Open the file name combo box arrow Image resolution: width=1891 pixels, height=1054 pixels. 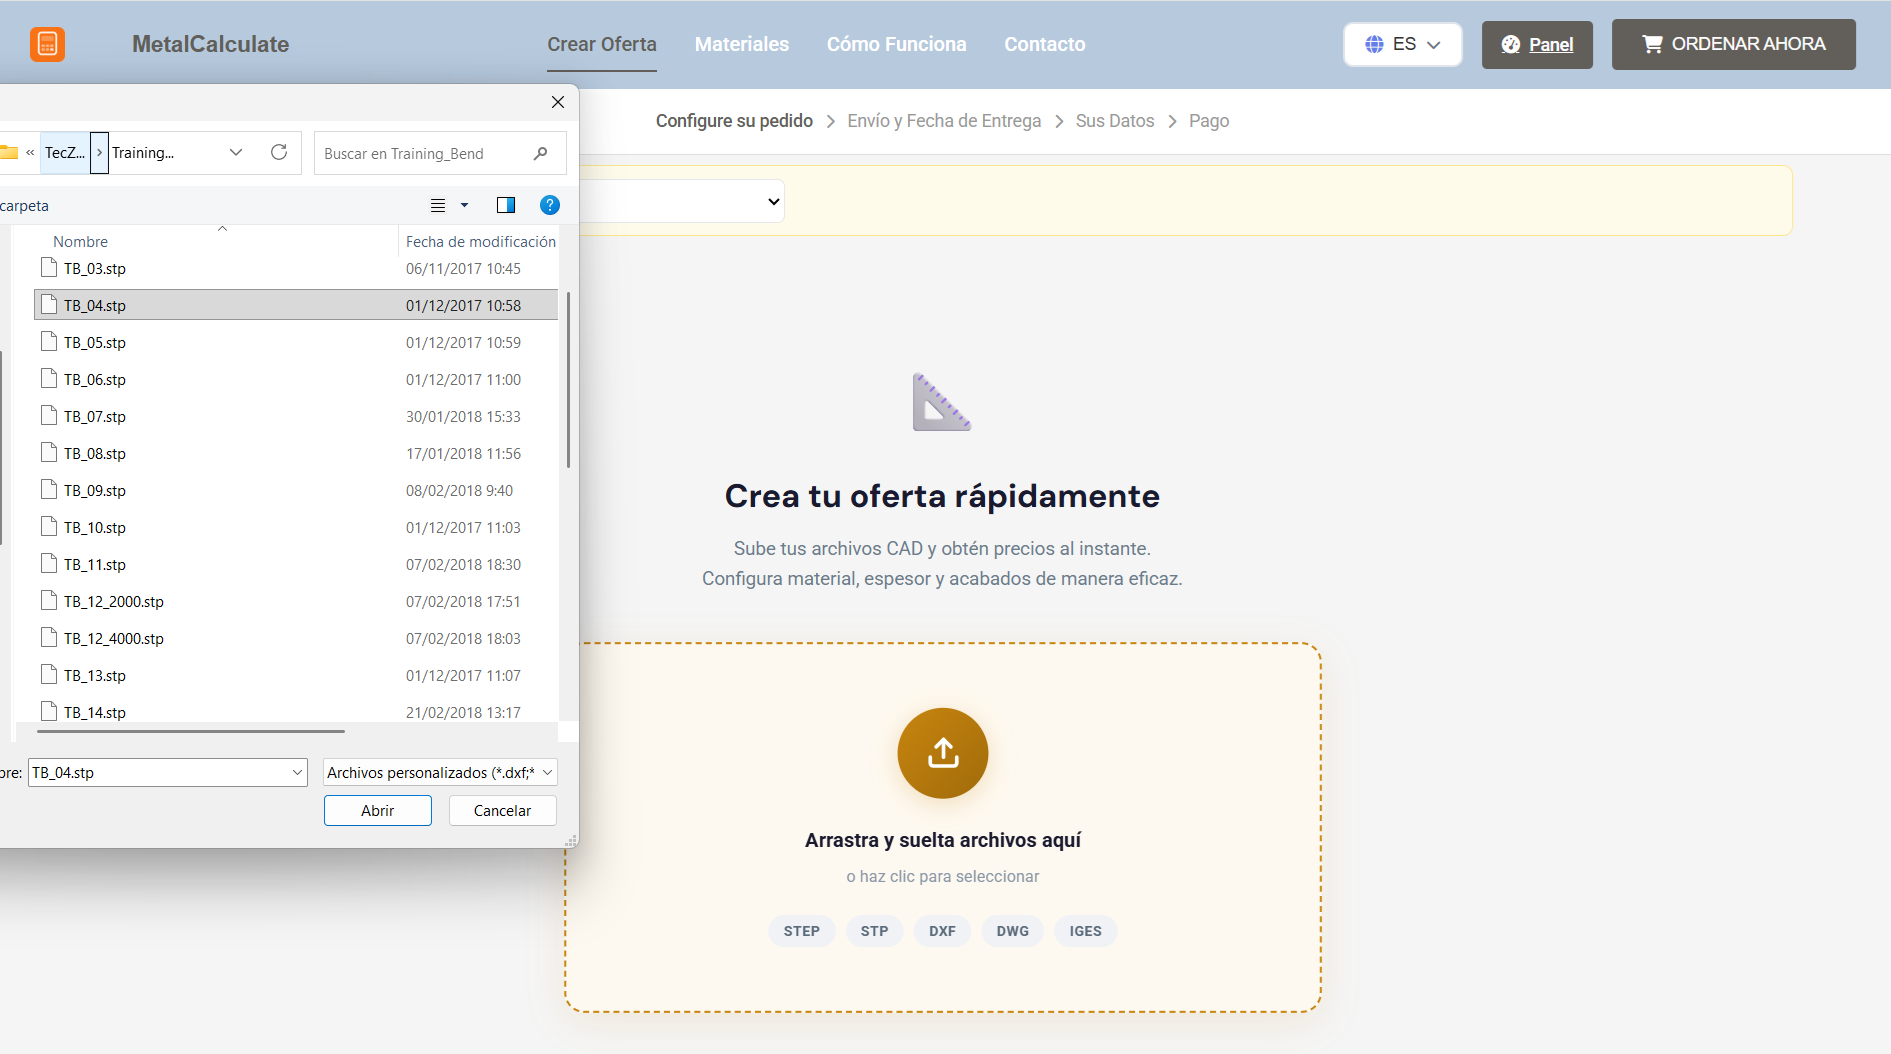296,772
